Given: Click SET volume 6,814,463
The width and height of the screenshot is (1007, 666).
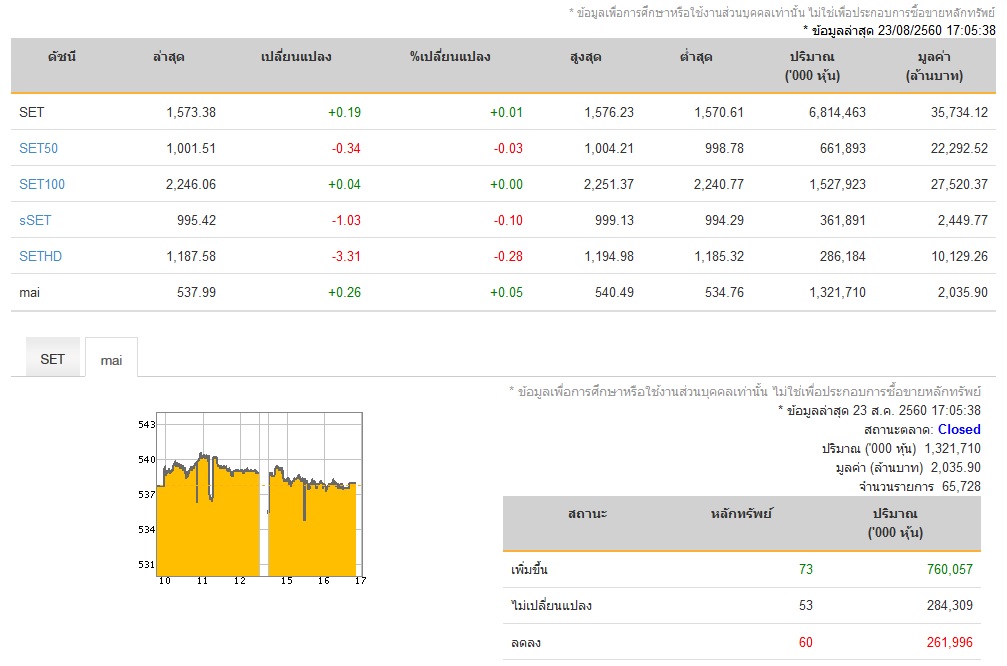Looking at the screenshot, I should point(837,112).
